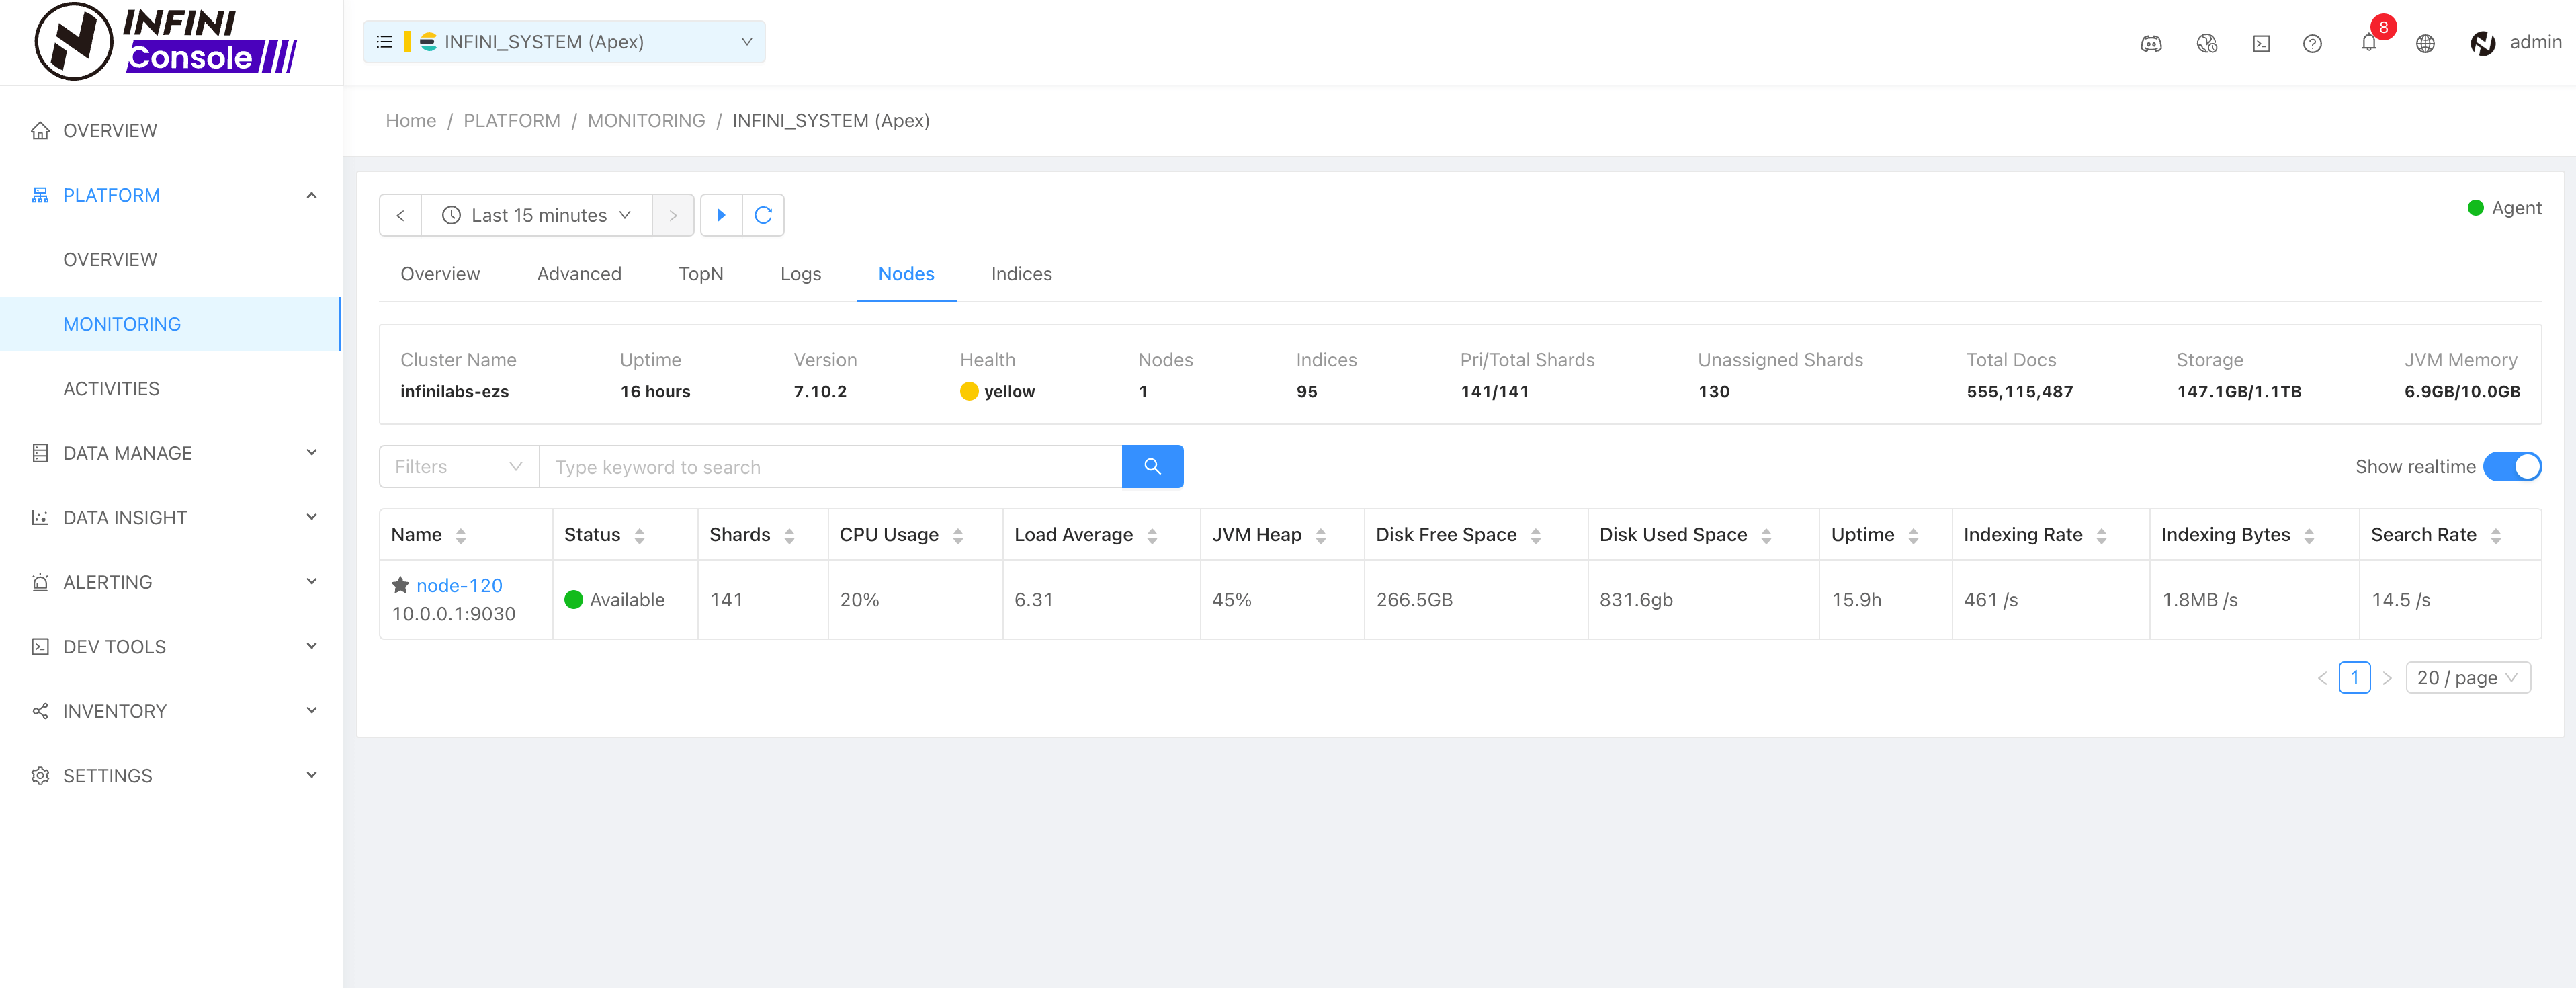2576x988 pixels.
Task: Click the Discord community icon
Action: (2151, 43)
